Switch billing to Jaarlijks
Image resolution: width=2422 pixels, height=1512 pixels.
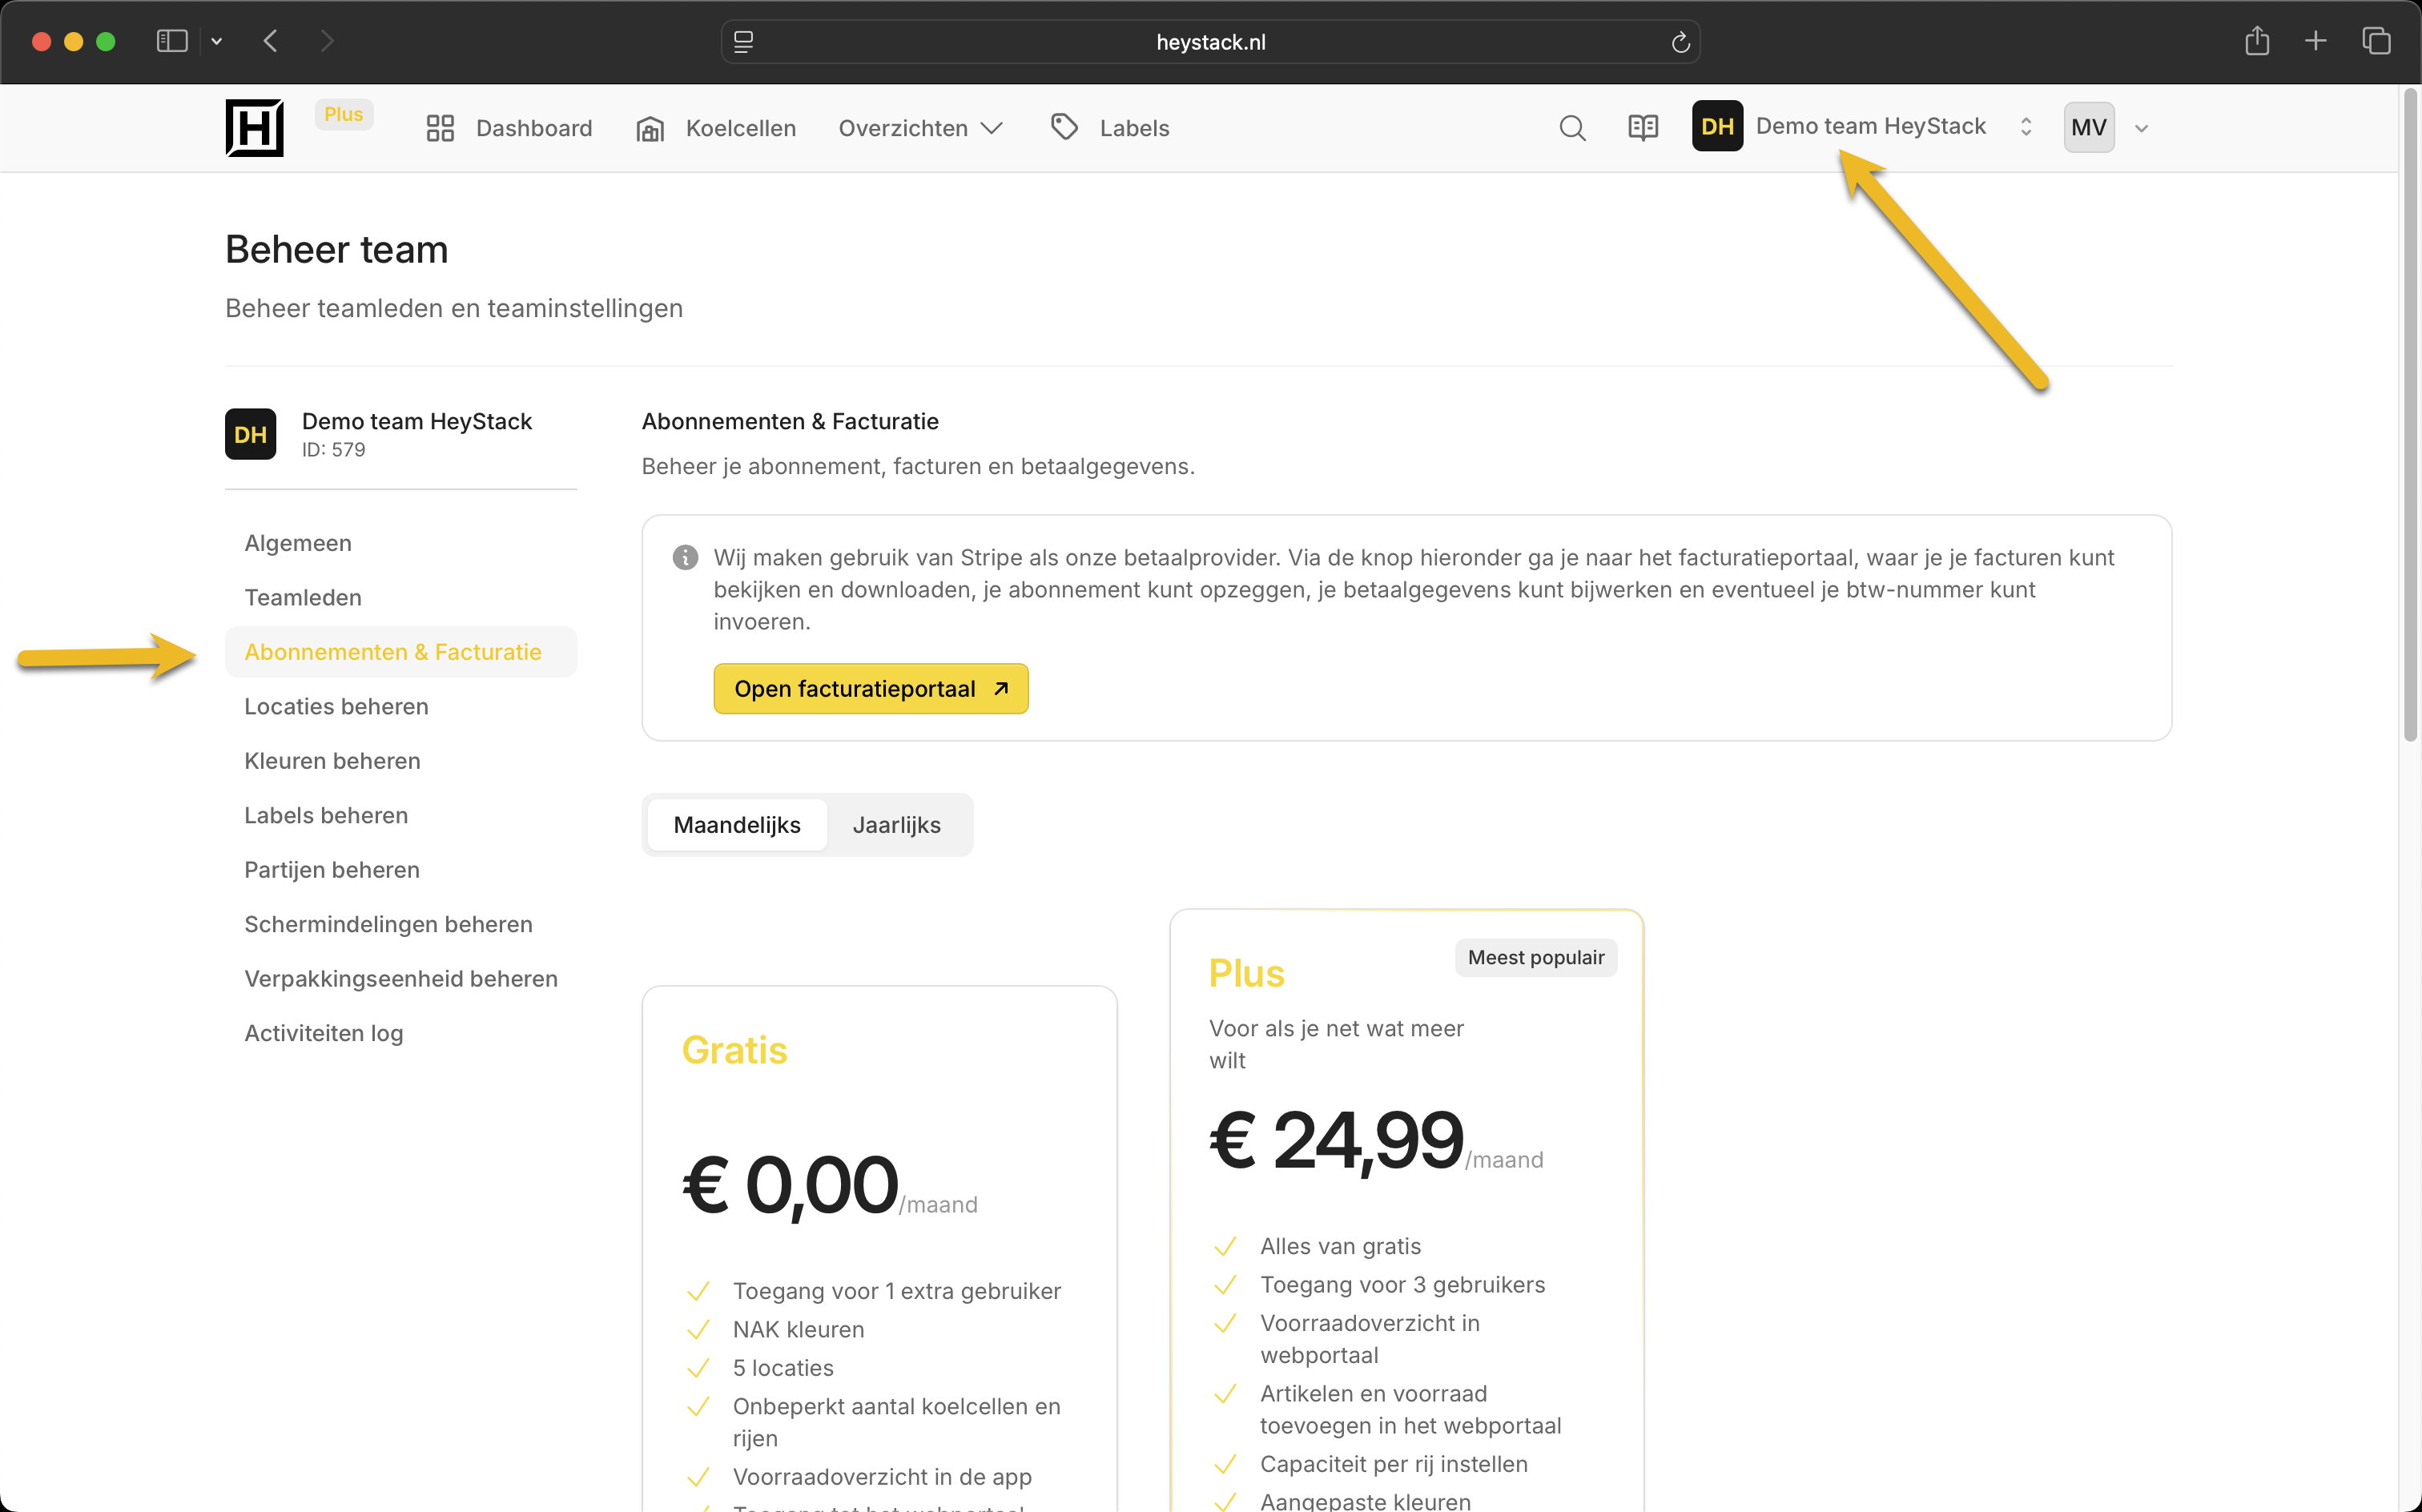point(896,825)
